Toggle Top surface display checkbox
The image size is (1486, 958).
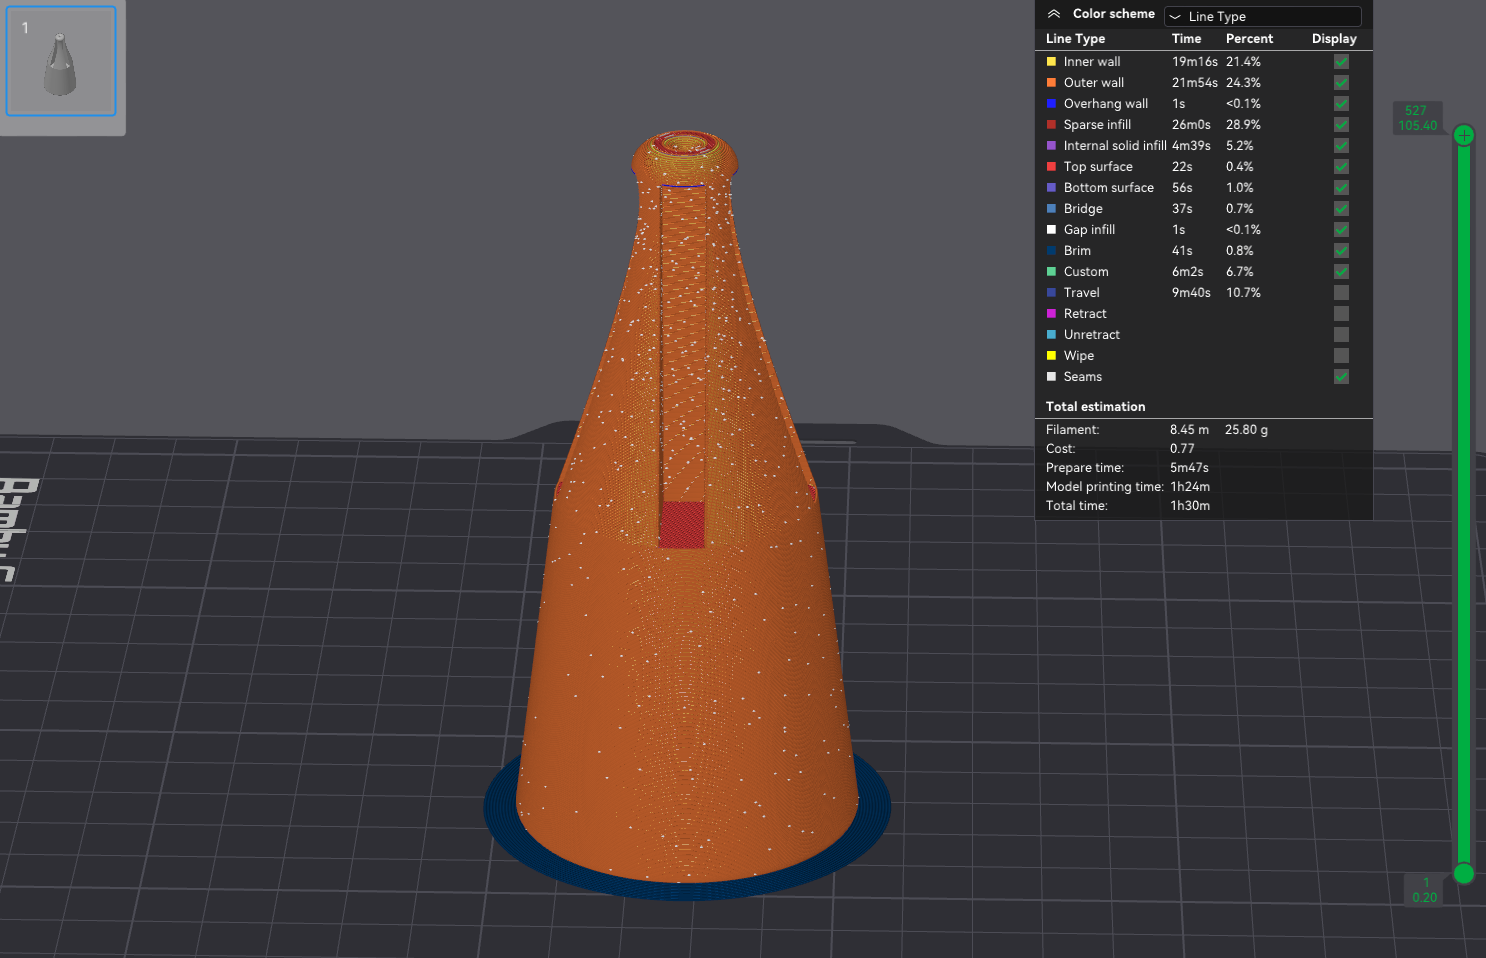coord(1341,166)
